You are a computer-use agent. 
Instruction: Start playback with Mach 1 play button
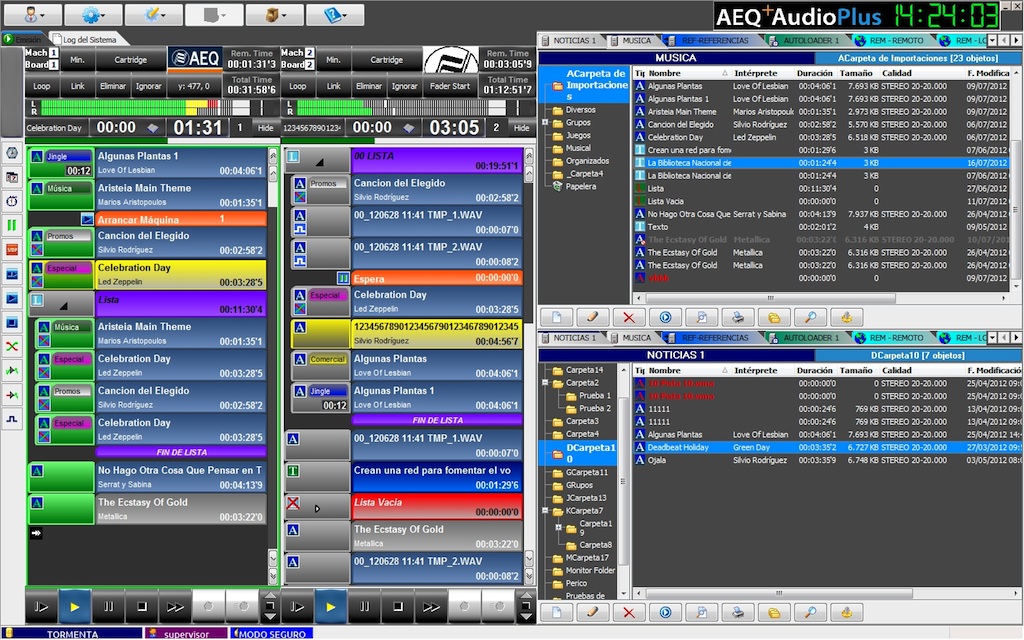[x=74, y=607]
